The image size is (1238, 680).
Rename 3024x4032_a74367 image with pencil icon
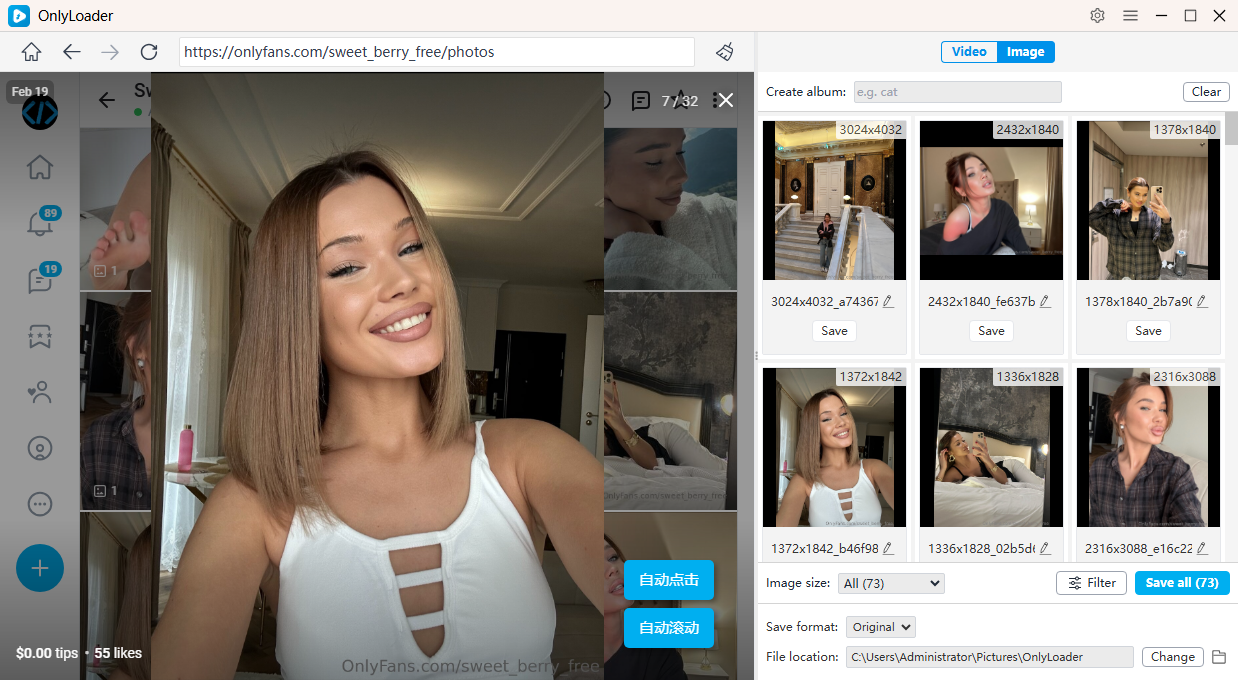point(888,301)
